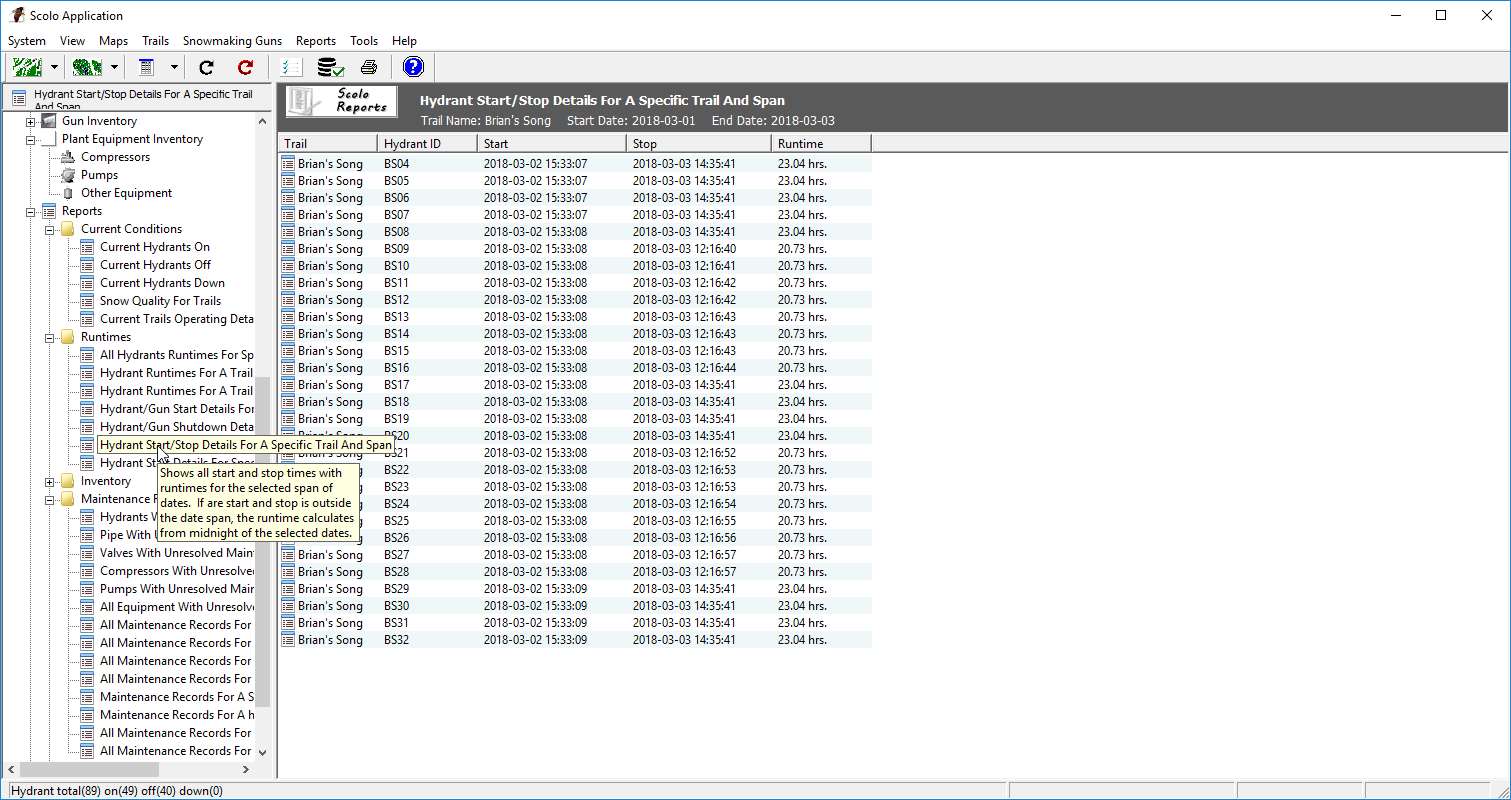Open the dropdown arrow beside the second green map icon

(114, 67)
